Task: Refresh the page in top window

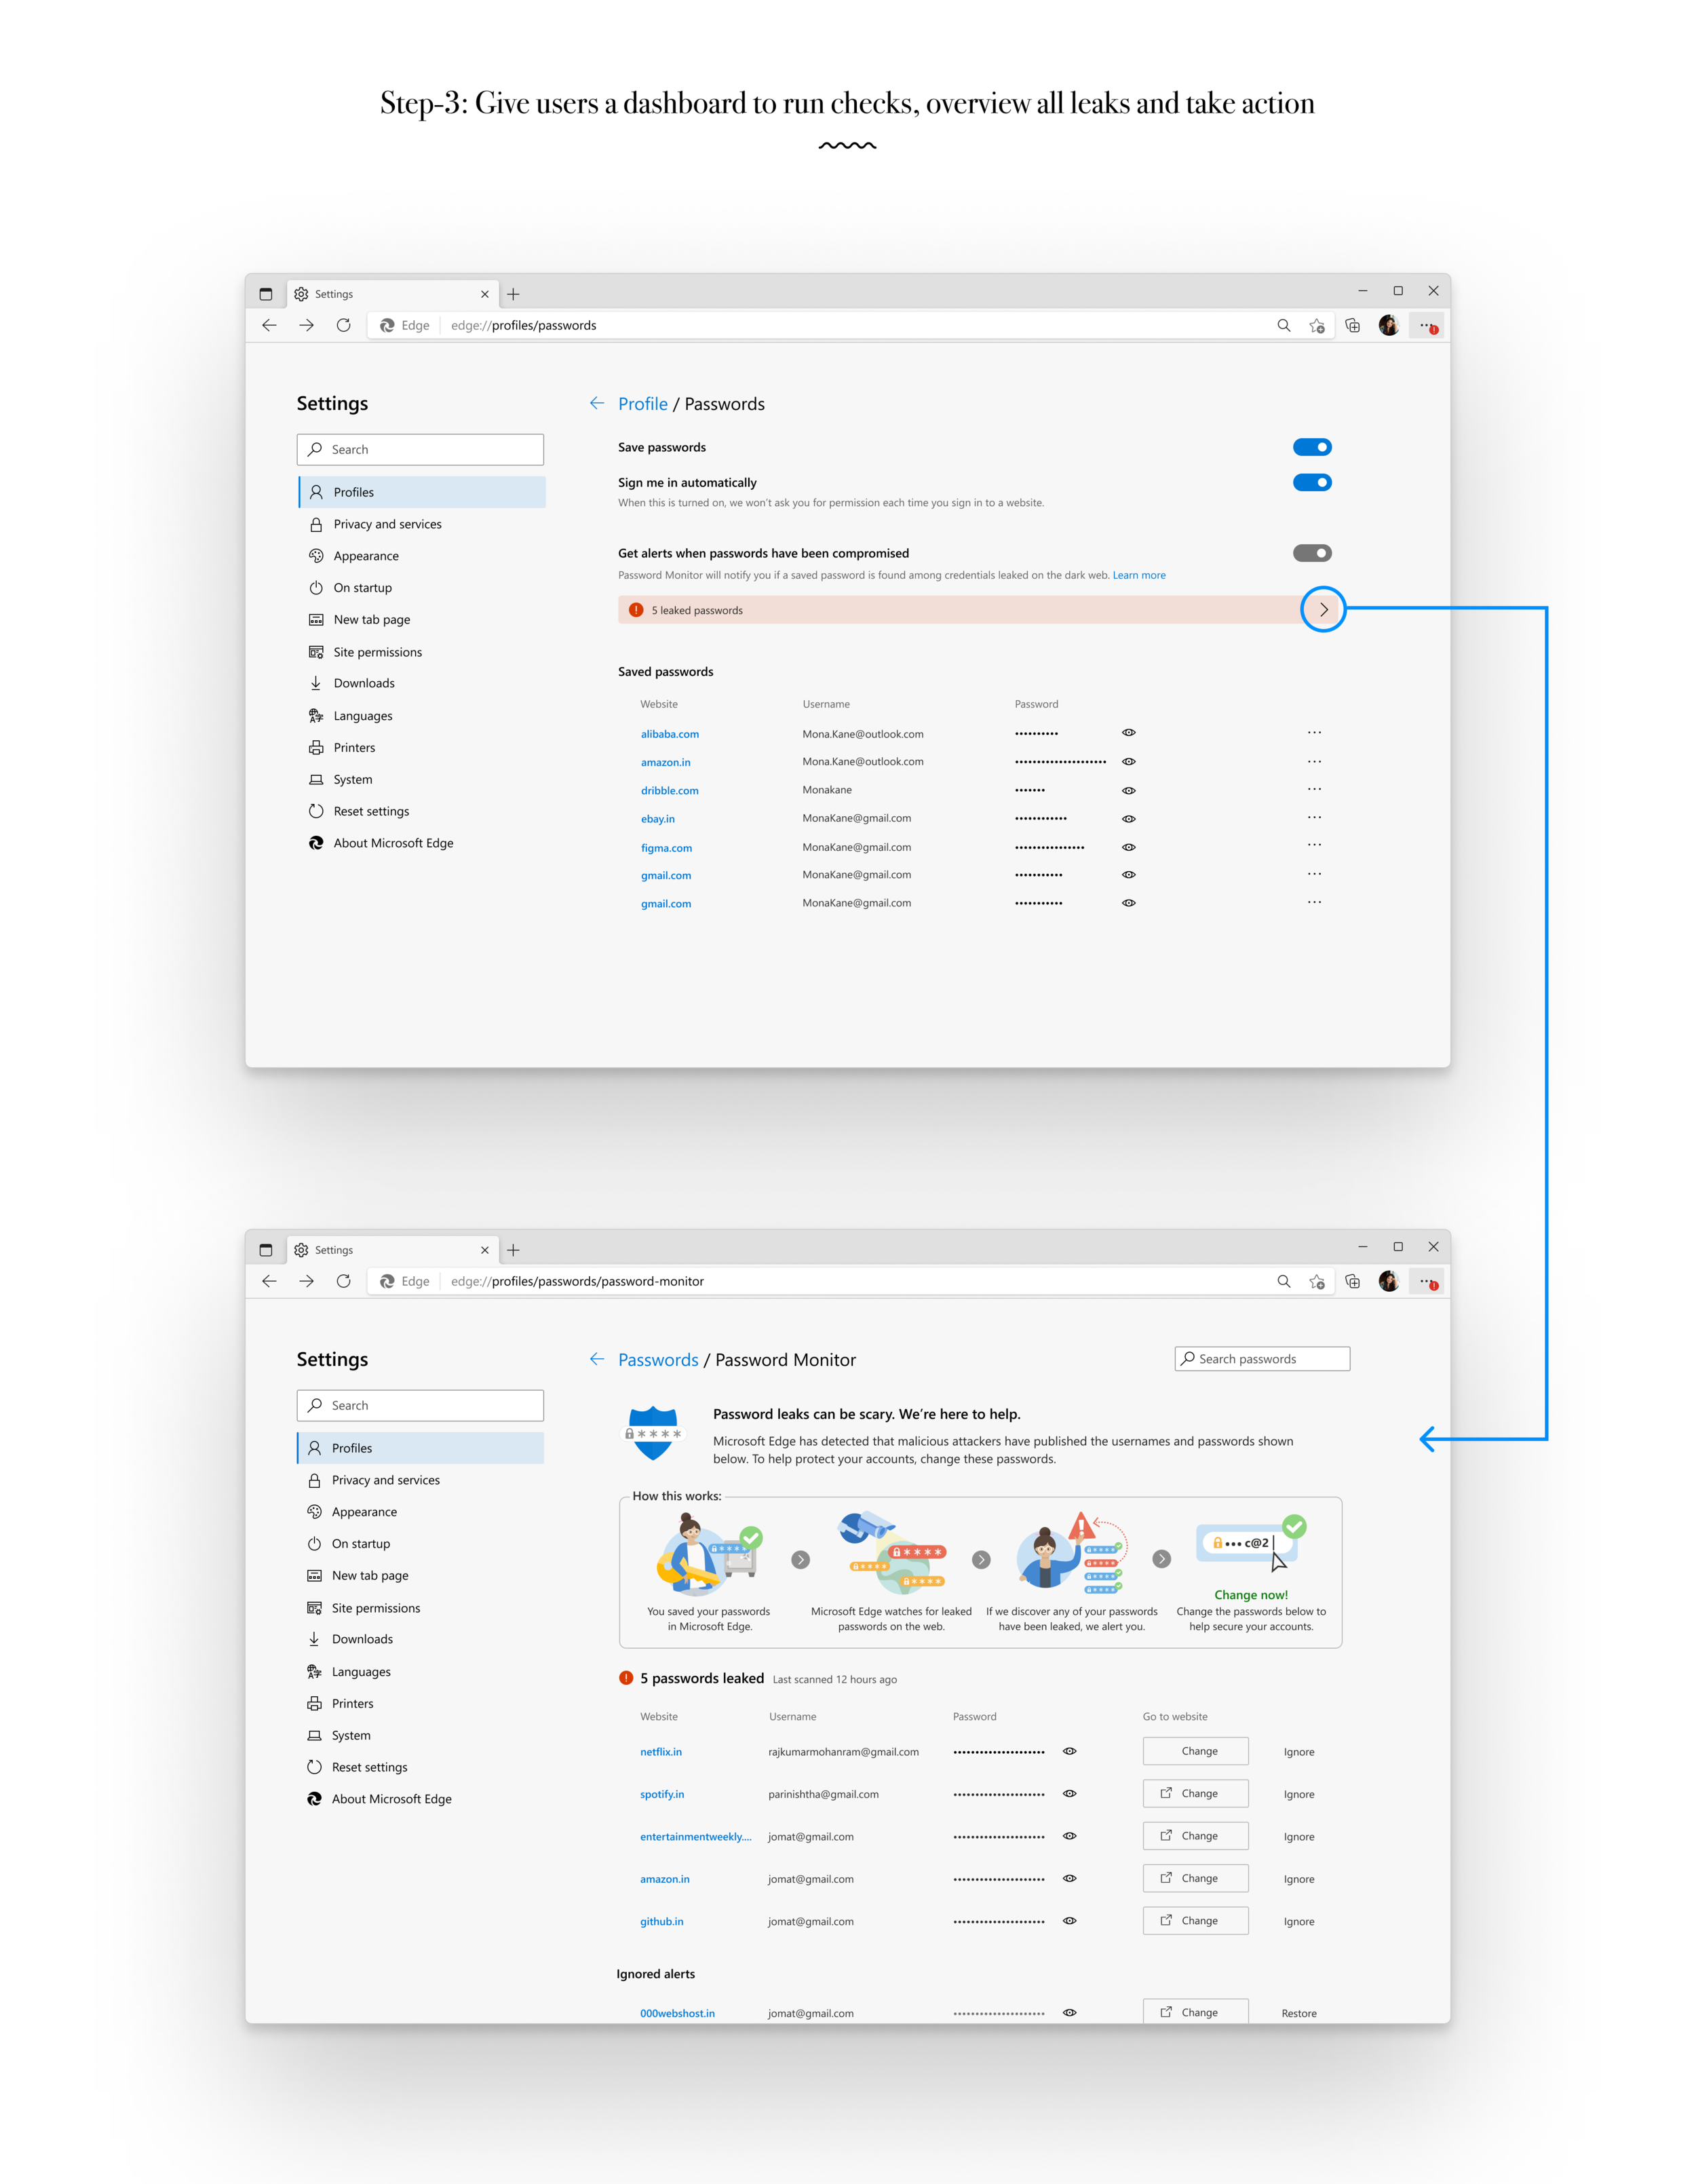Action: 343,325
